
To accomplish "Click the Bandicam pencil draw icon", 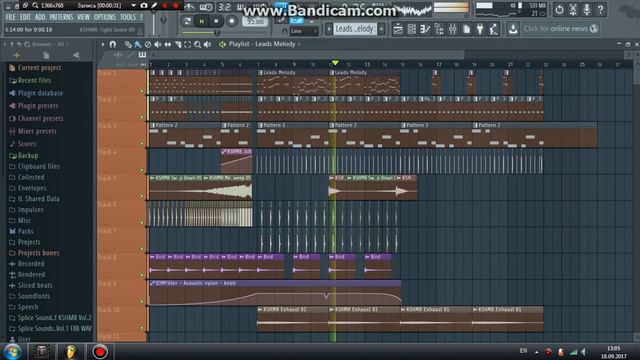I will click(x=155, y=5).
